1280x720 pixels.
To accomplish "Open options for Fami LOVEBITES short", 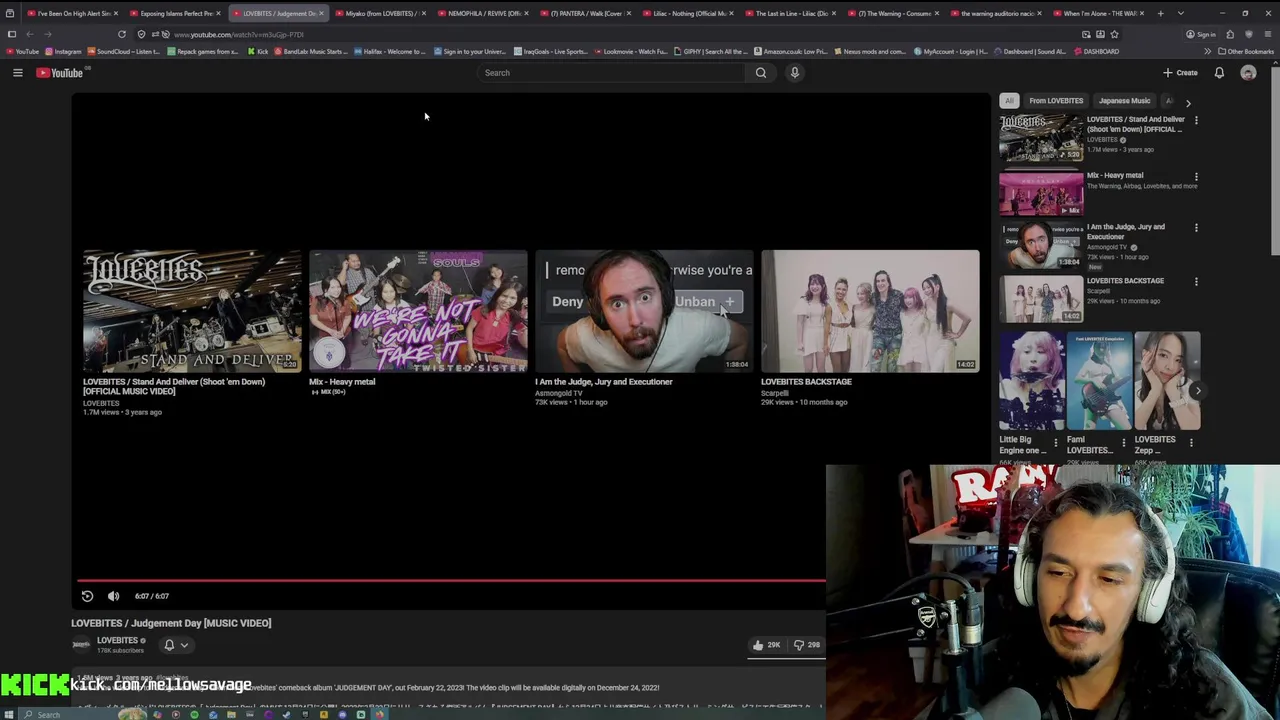I will [x=1123, y=441].
